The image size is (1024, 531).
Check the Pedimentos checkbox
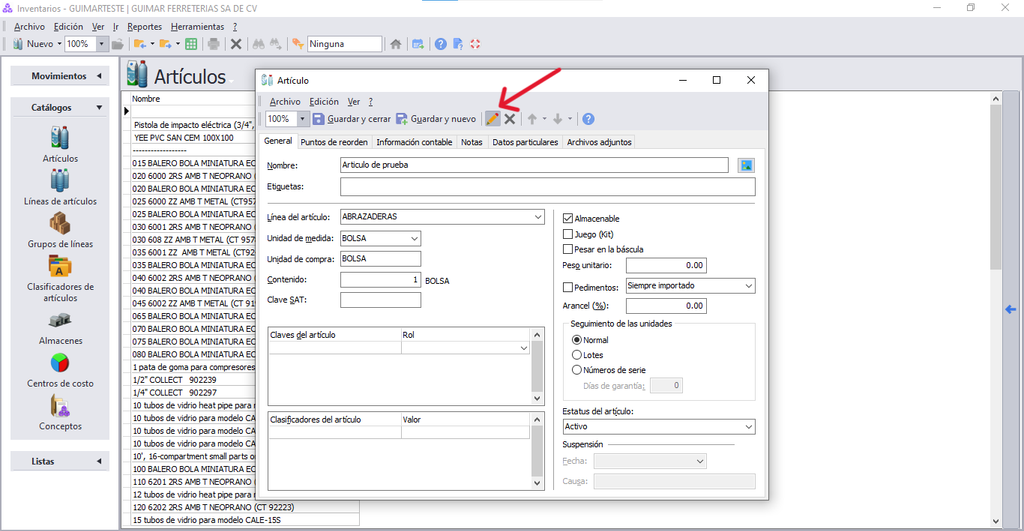click(x=568, y=287)
